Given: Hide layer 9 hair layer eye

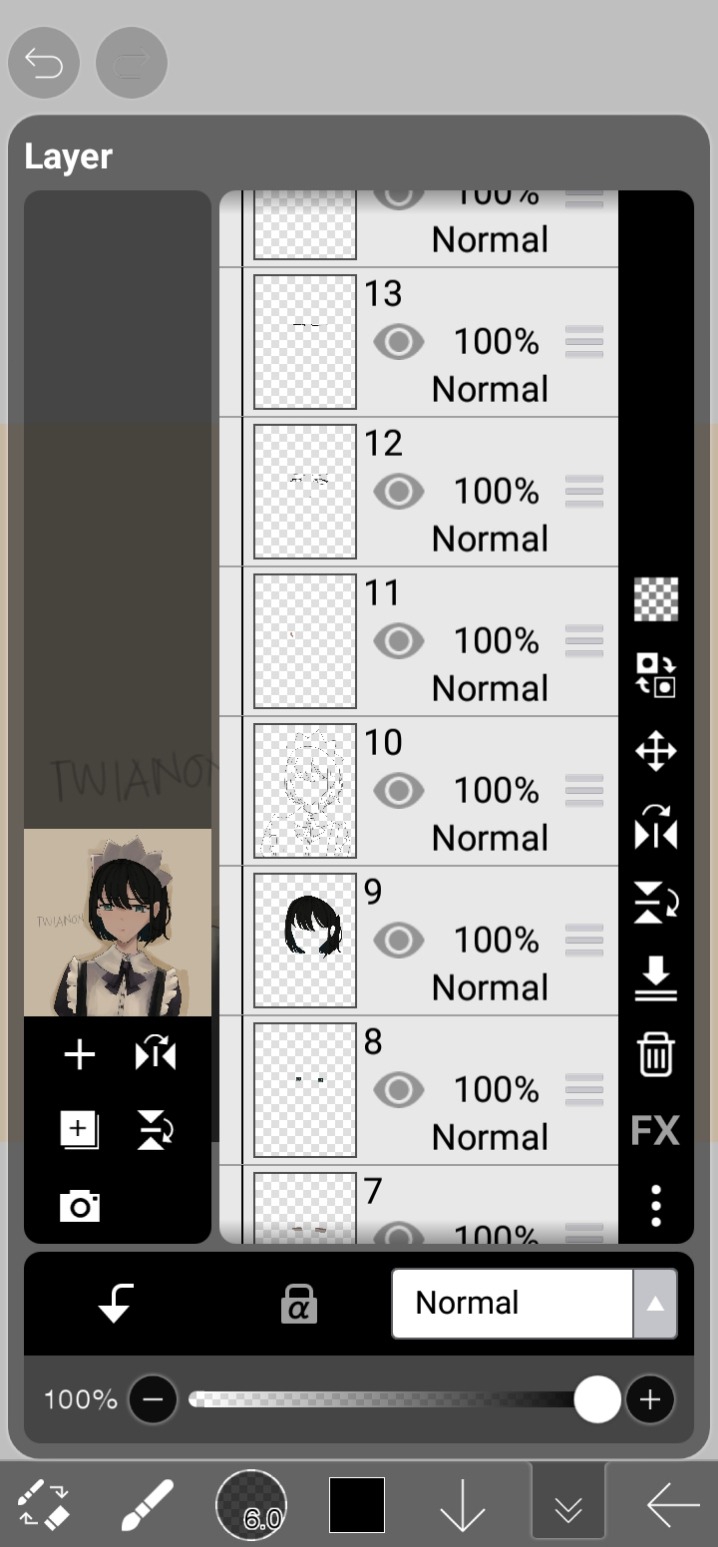Looking at the screenshot, I should click(399, 941).
